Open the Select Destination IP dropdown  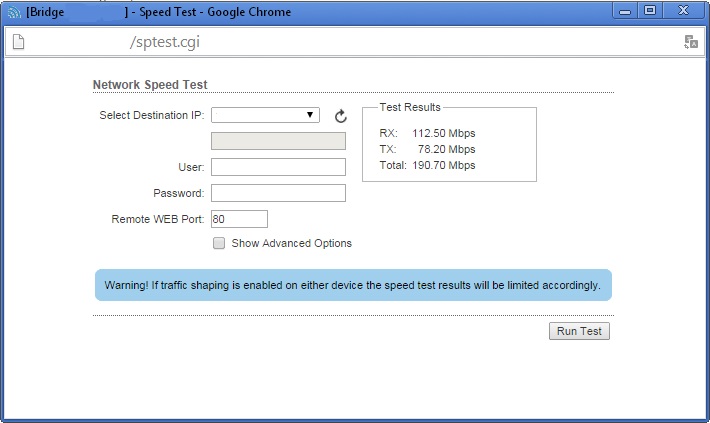(x=265, y=115)
